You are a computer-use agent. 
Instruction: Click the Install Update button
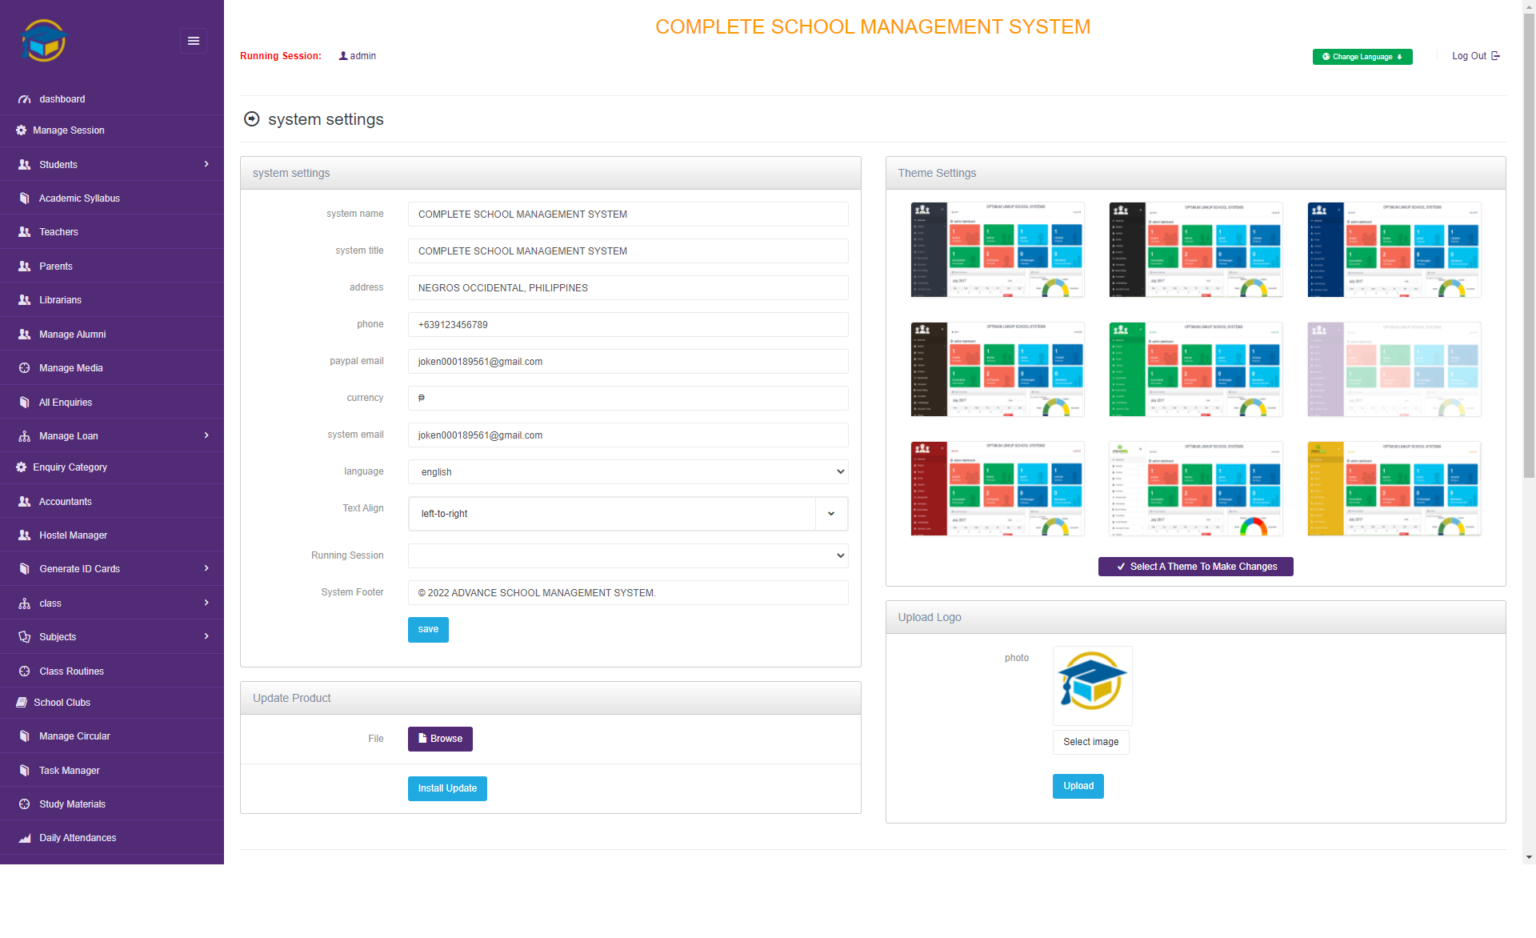tap(447, 788)
